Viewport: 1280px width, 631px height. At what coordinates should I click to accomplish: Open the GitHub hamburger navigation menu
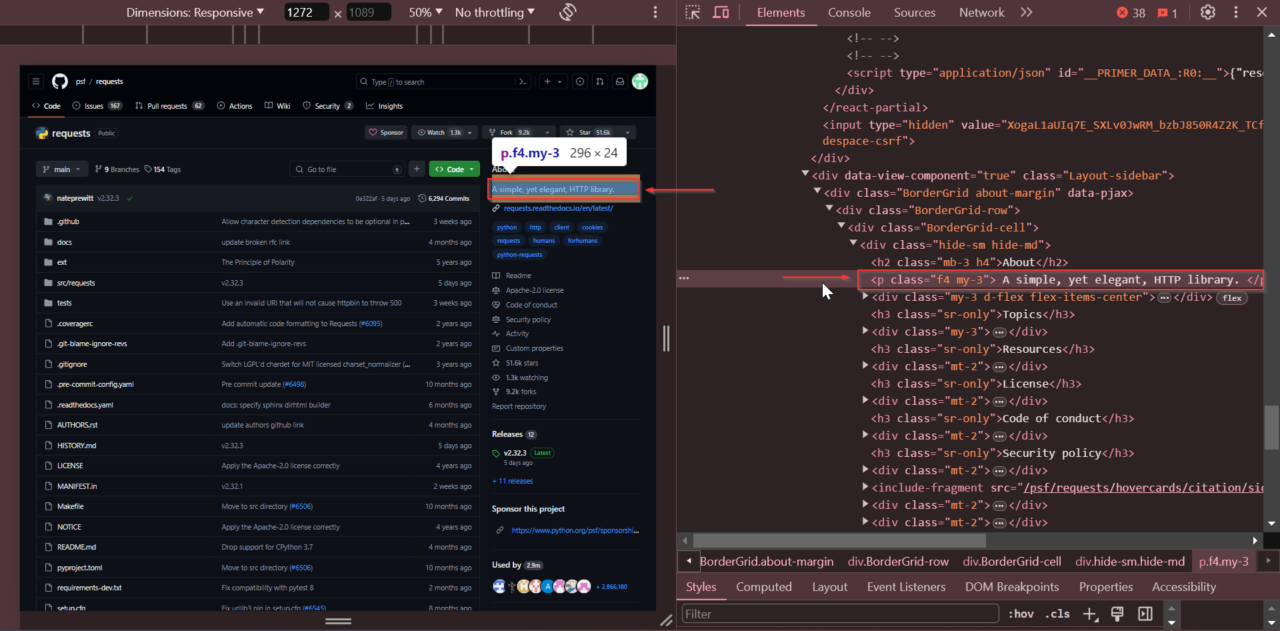[36, 82]
